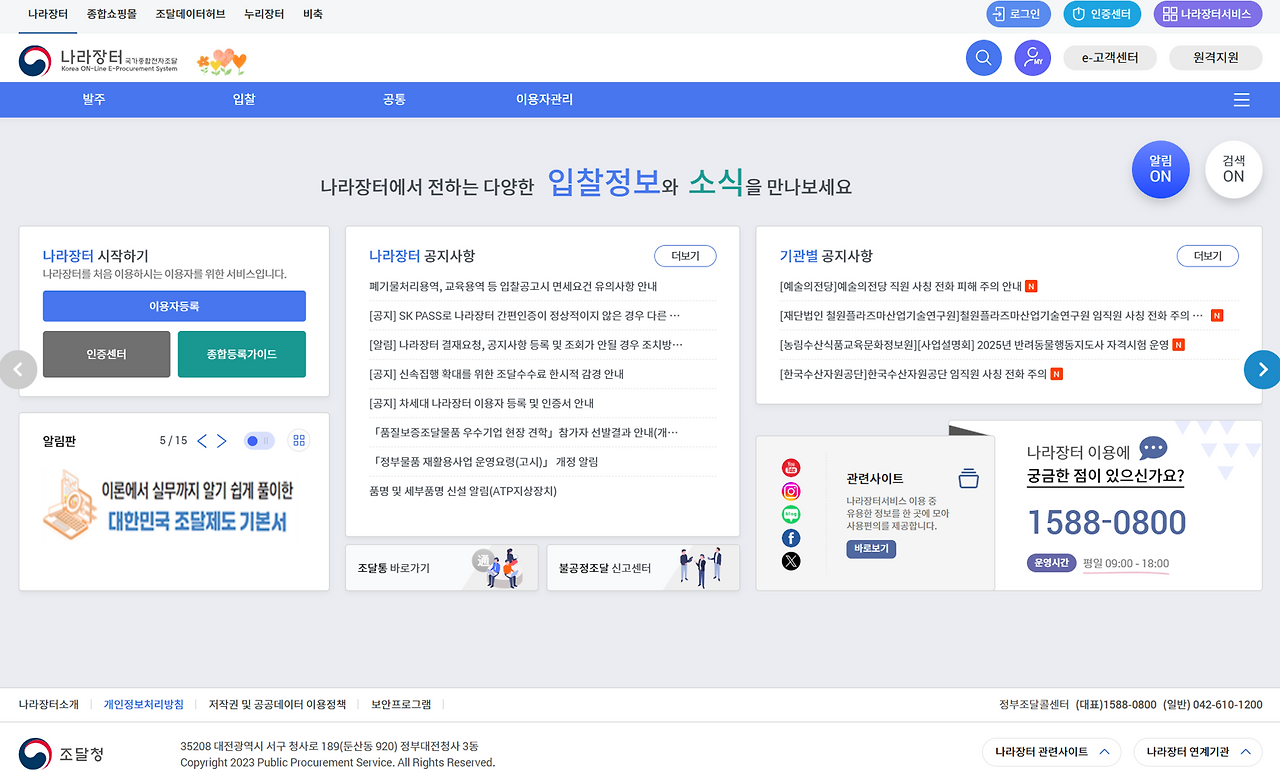This screenshot has width=1280, height=772.
Task: Expand the 나라장터 연계기관 footer dropdown
Action: (x=1197, y=752)
